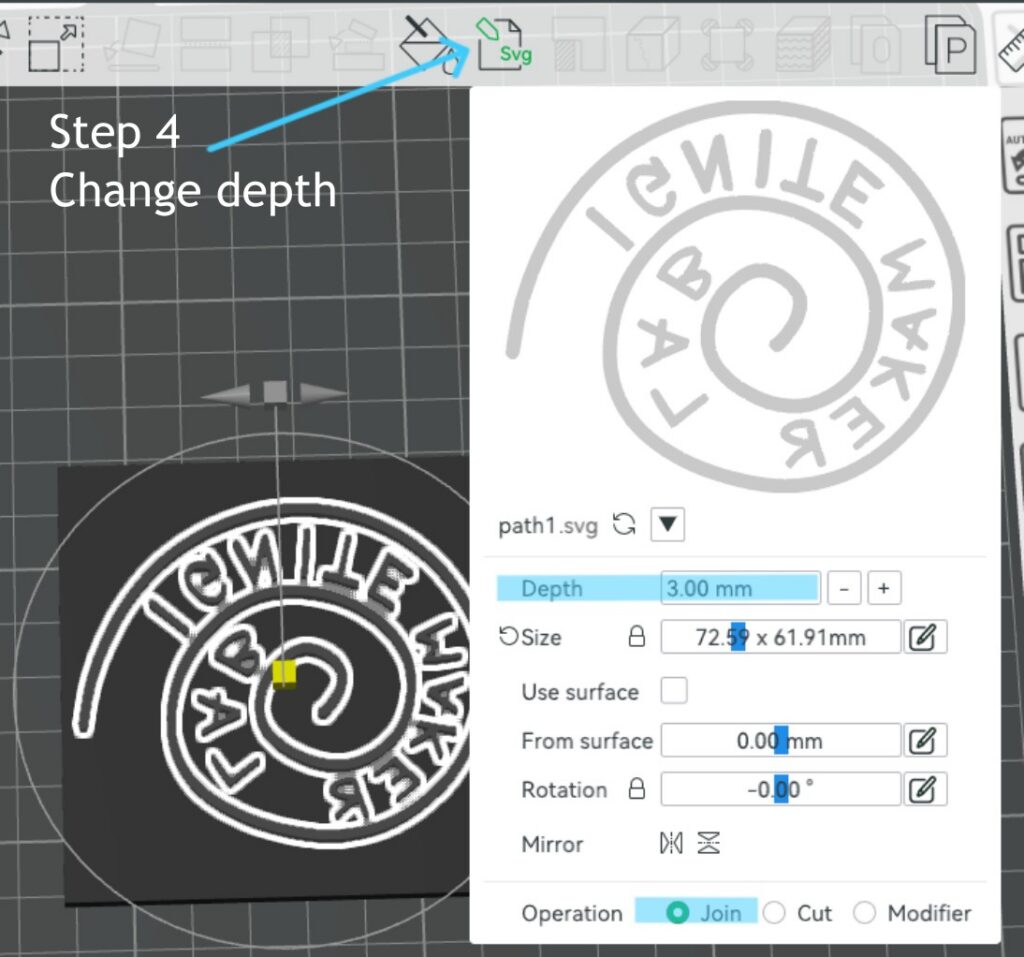Select the Scale tool in toolbar
The height and width of the screenshot is (957, 1024).
coord(56,44)
